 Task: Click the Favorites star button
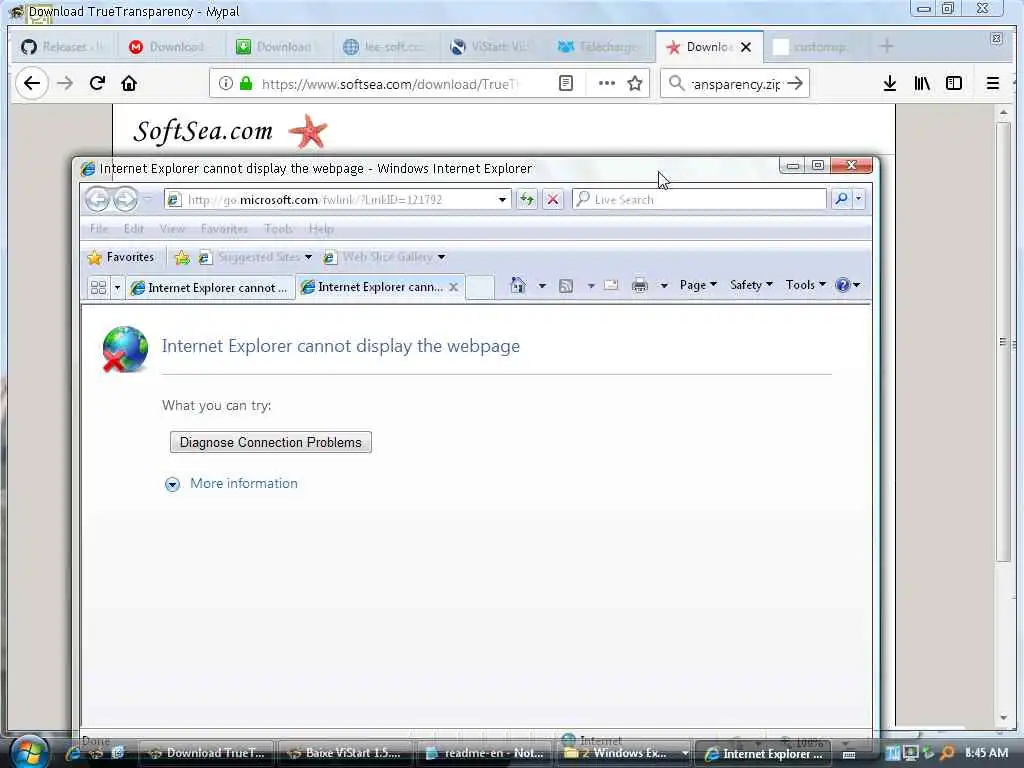point(121,257)
